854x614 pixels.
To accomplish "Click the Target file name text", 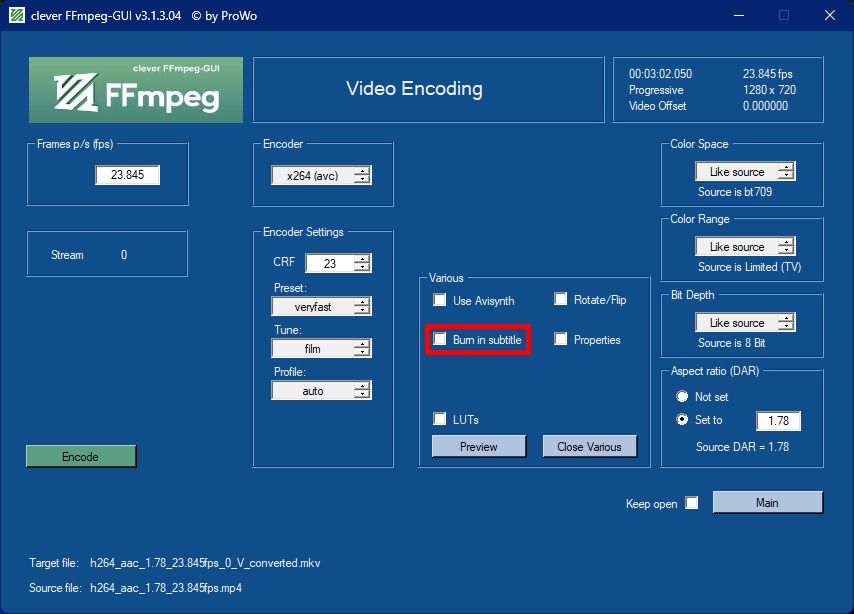I will click(x=205, y=563).
